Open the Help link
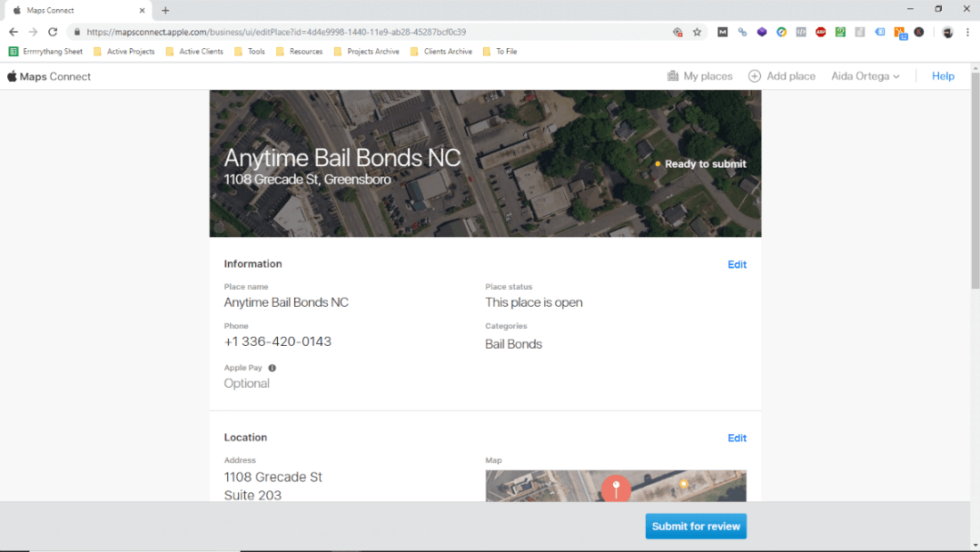 (x=943, y=76)
